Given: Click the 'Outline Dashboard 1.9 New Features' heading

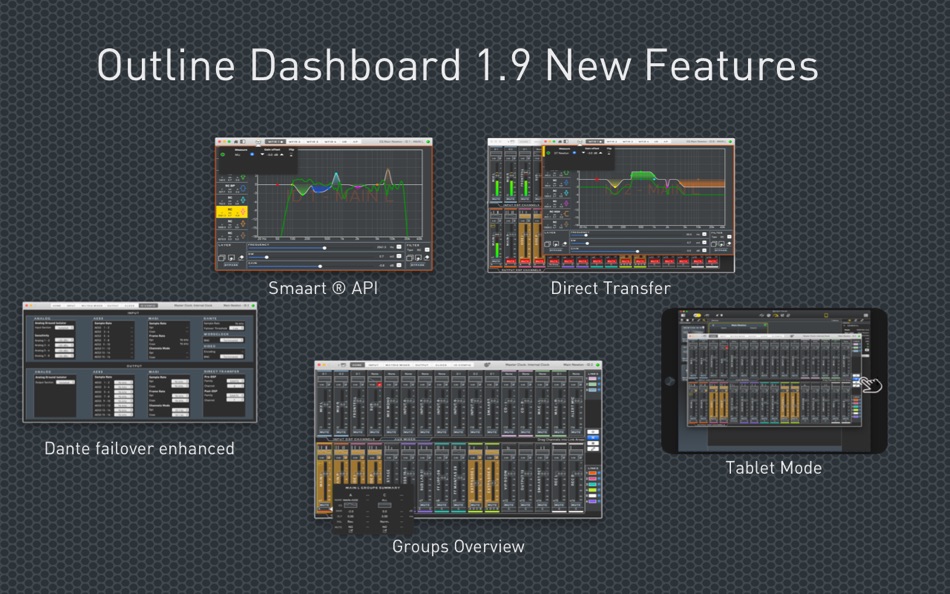Looking at the screenshot, I should [457, 65].
